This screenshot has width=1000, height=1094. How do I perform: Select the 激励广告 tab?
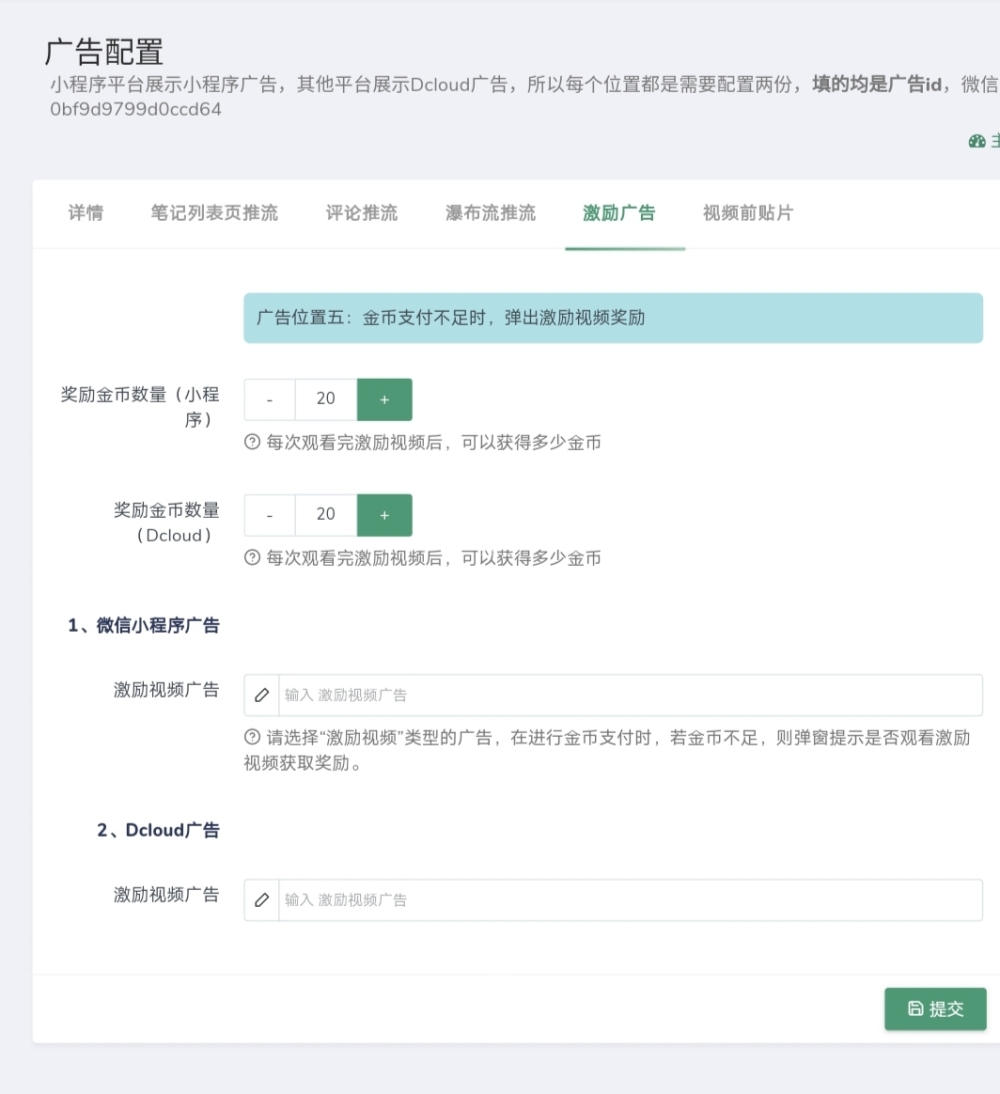tap(619, 213)
